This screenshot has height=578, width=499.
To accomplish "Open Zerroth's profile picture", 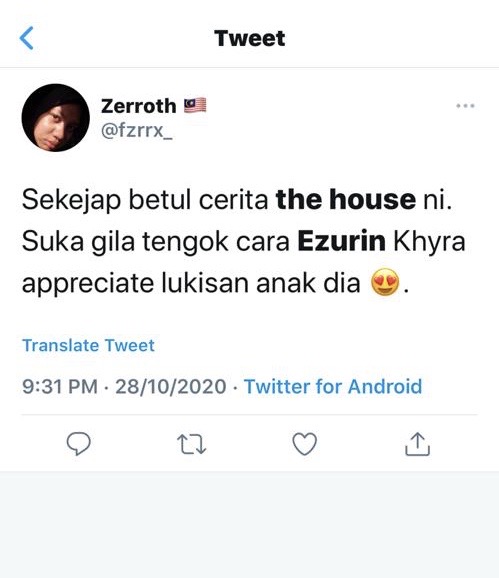I will (56, 118).
